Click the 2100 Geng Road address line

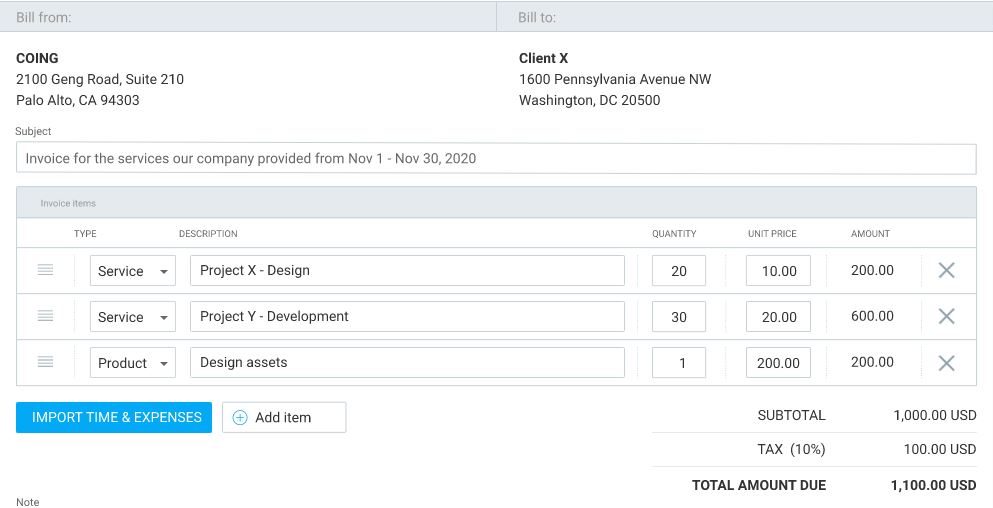pyautogui.click(x=100, y=79)
